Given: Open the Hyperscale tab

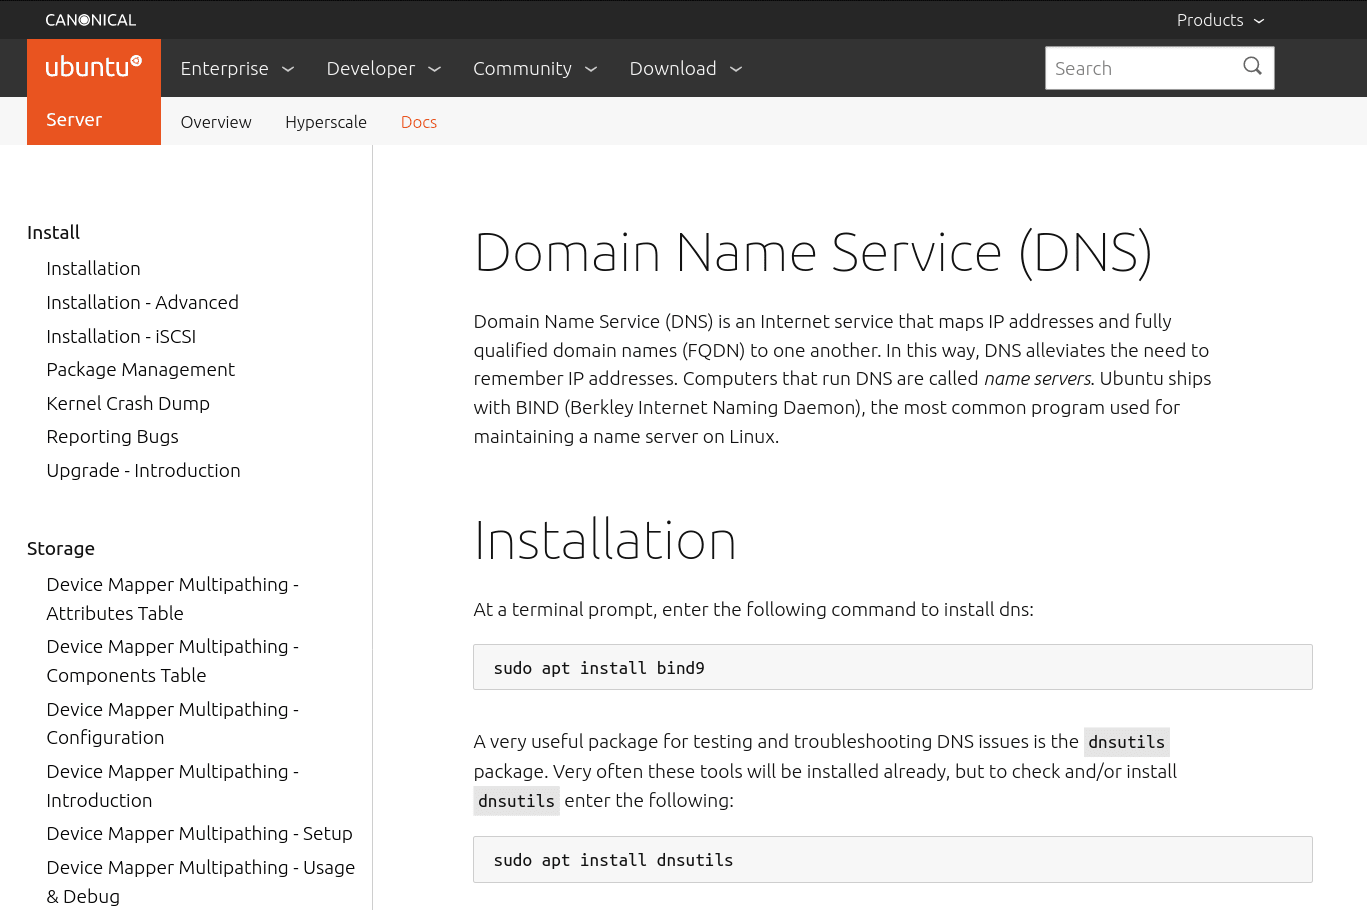Looking at the screenshot, I should [326, 122].
